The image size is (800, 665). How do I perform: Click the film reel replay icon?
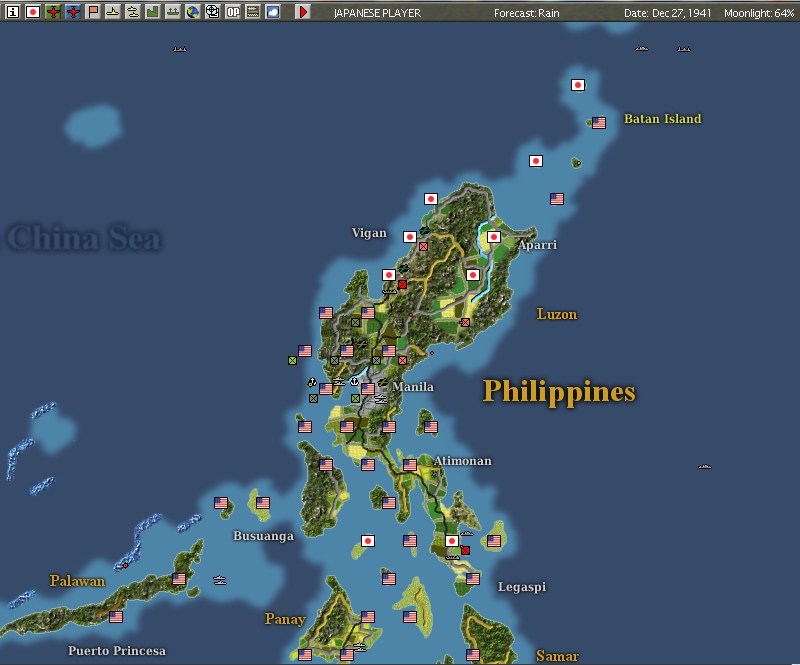click(212, 12)
